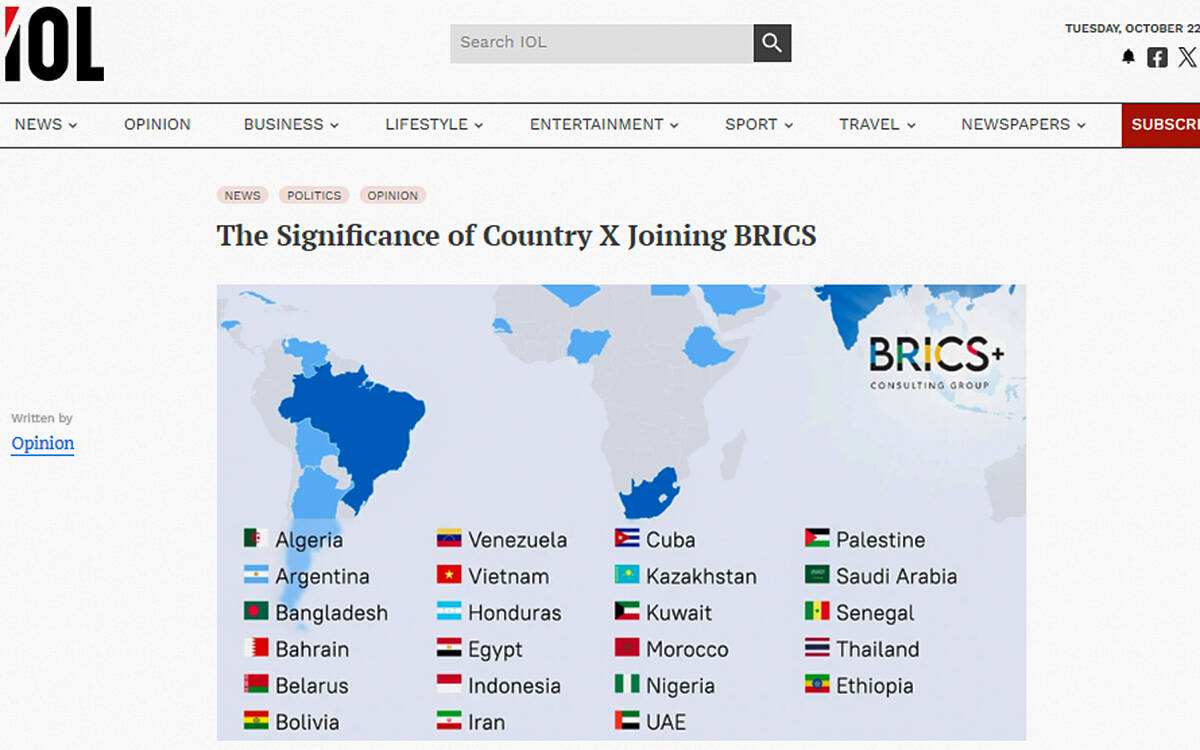Viewport: 1200px width, 750px height.
Task: Select the NEWS category tag
Action: click(x=242, y=196)
